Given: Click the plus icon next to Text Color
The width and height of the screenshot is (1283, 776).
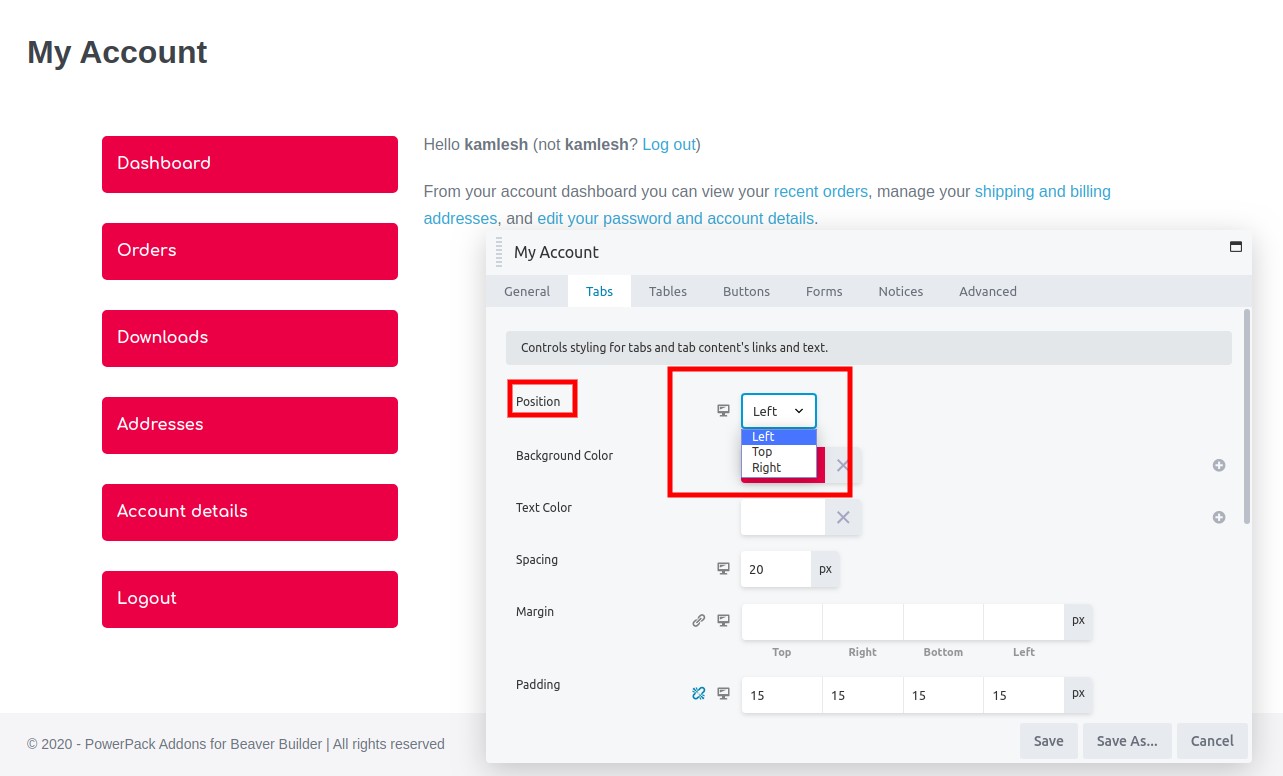Looking at the screenshot, I should tap(1219, 517).
